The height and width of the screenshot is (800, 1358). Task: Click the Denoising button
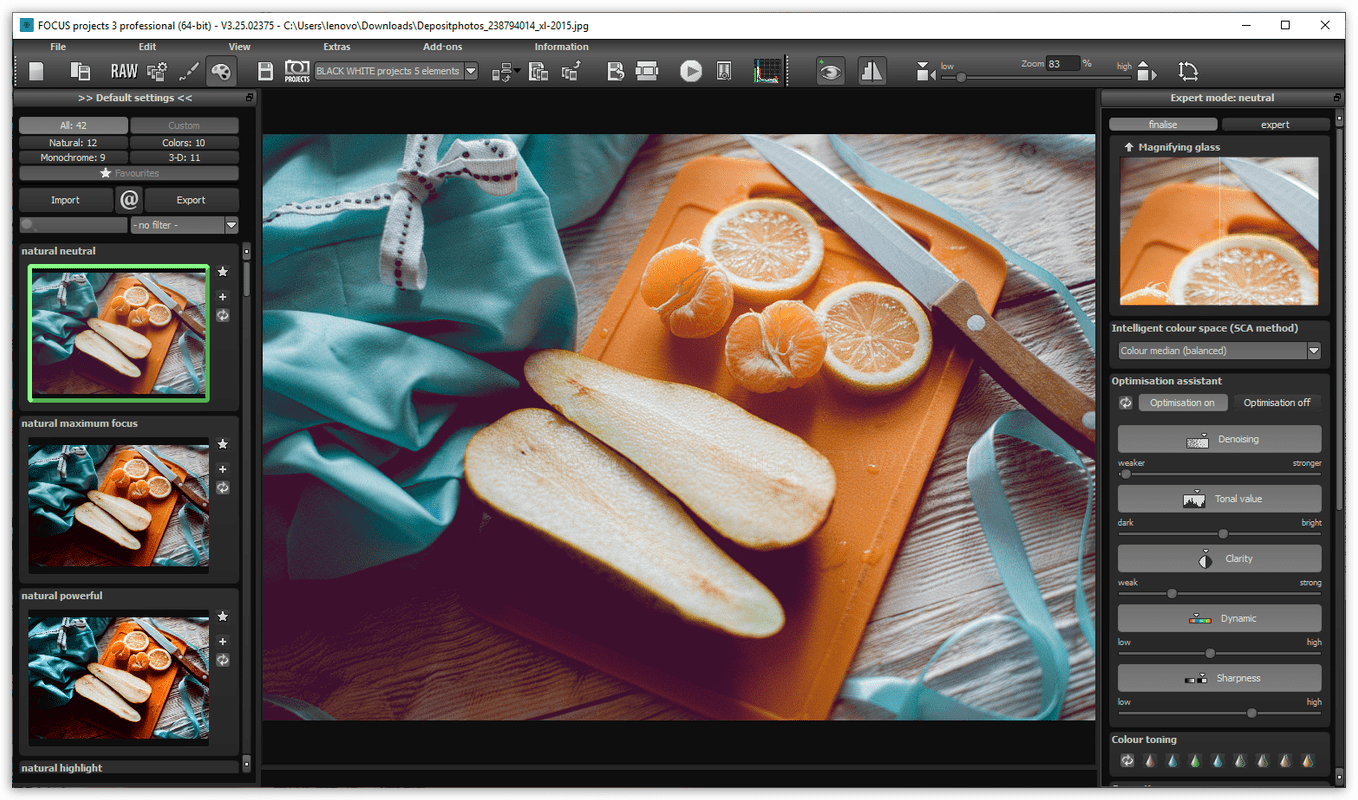(x=1219, y=439)
